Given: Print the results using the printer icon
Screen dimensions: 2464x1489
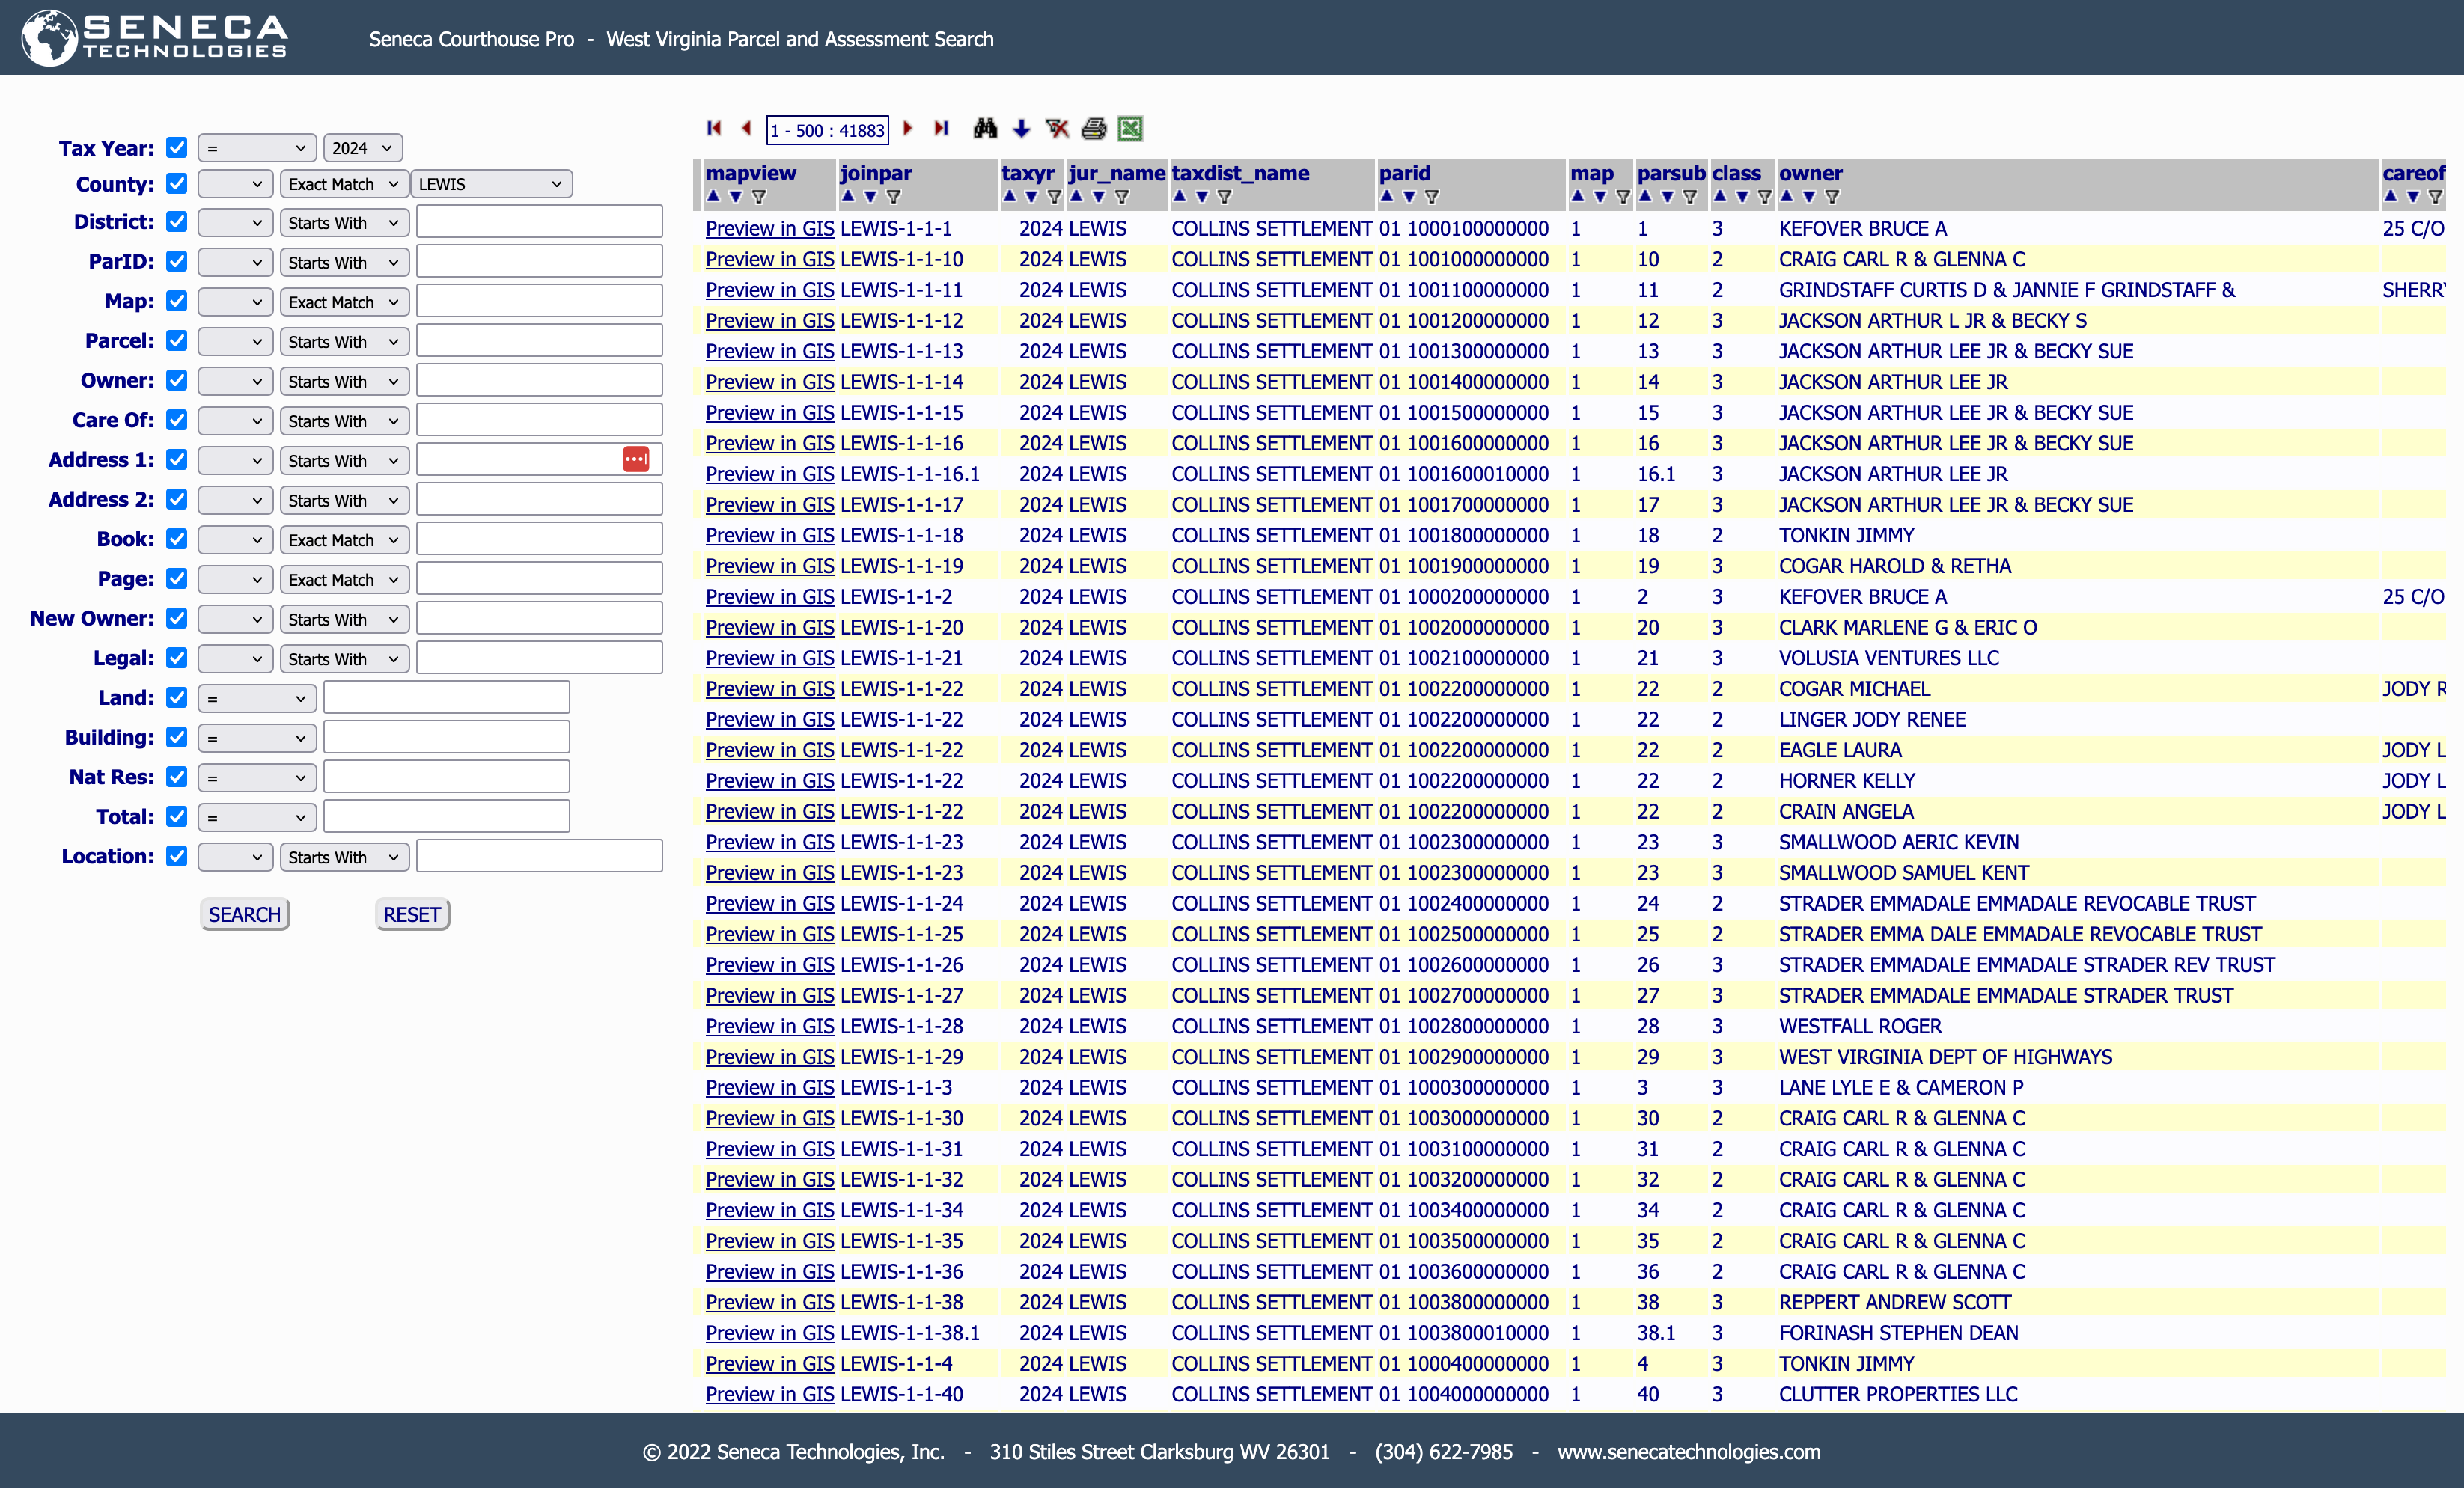Looking at the screenshot, I should click(x=1092, y=128).
